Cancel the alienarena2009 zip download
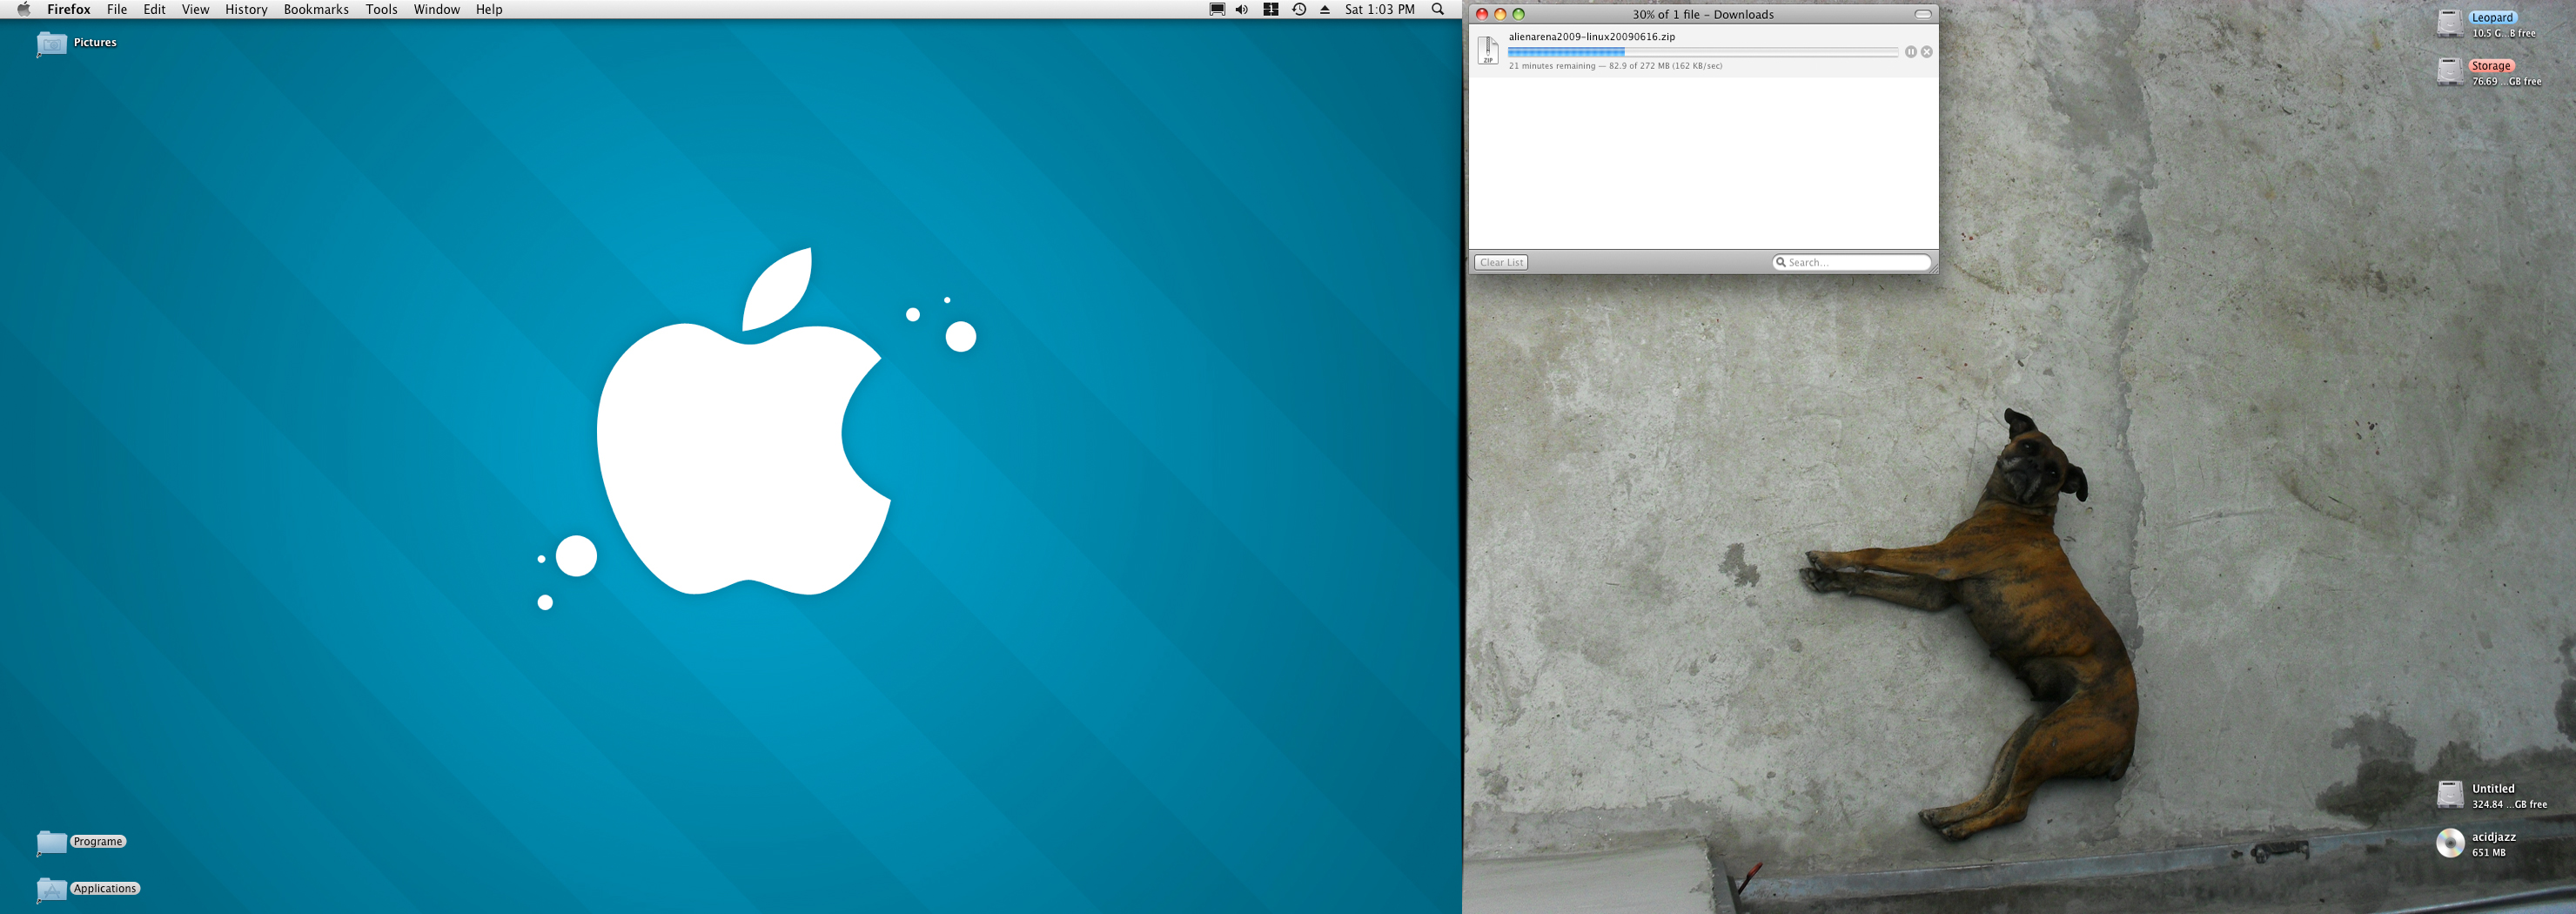This screenshot has height=914, width=2576. click(x=1926, y=52)
